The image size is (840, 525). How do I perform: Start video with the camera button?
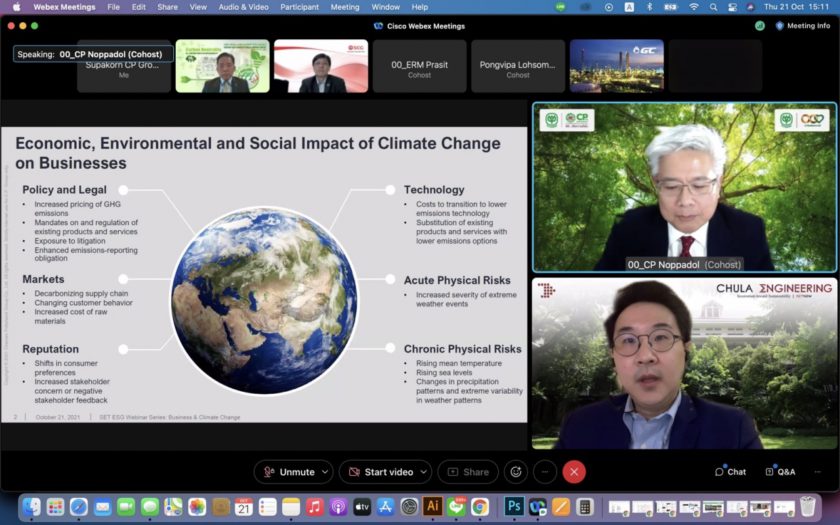(379, 472)
